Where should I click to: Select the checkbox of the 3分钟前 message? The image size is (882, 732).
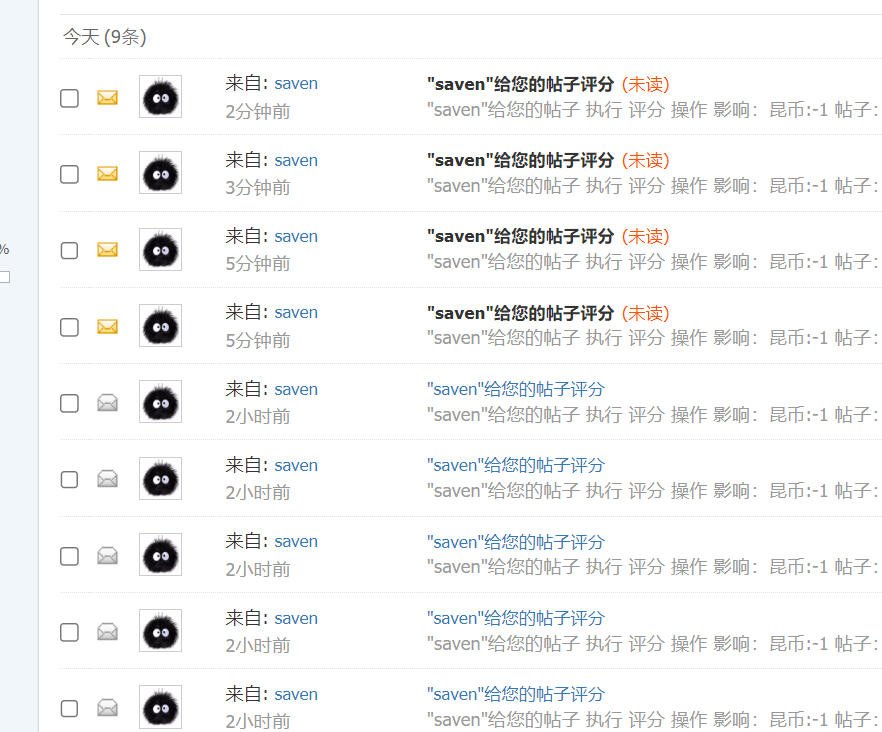coord(69,174)
